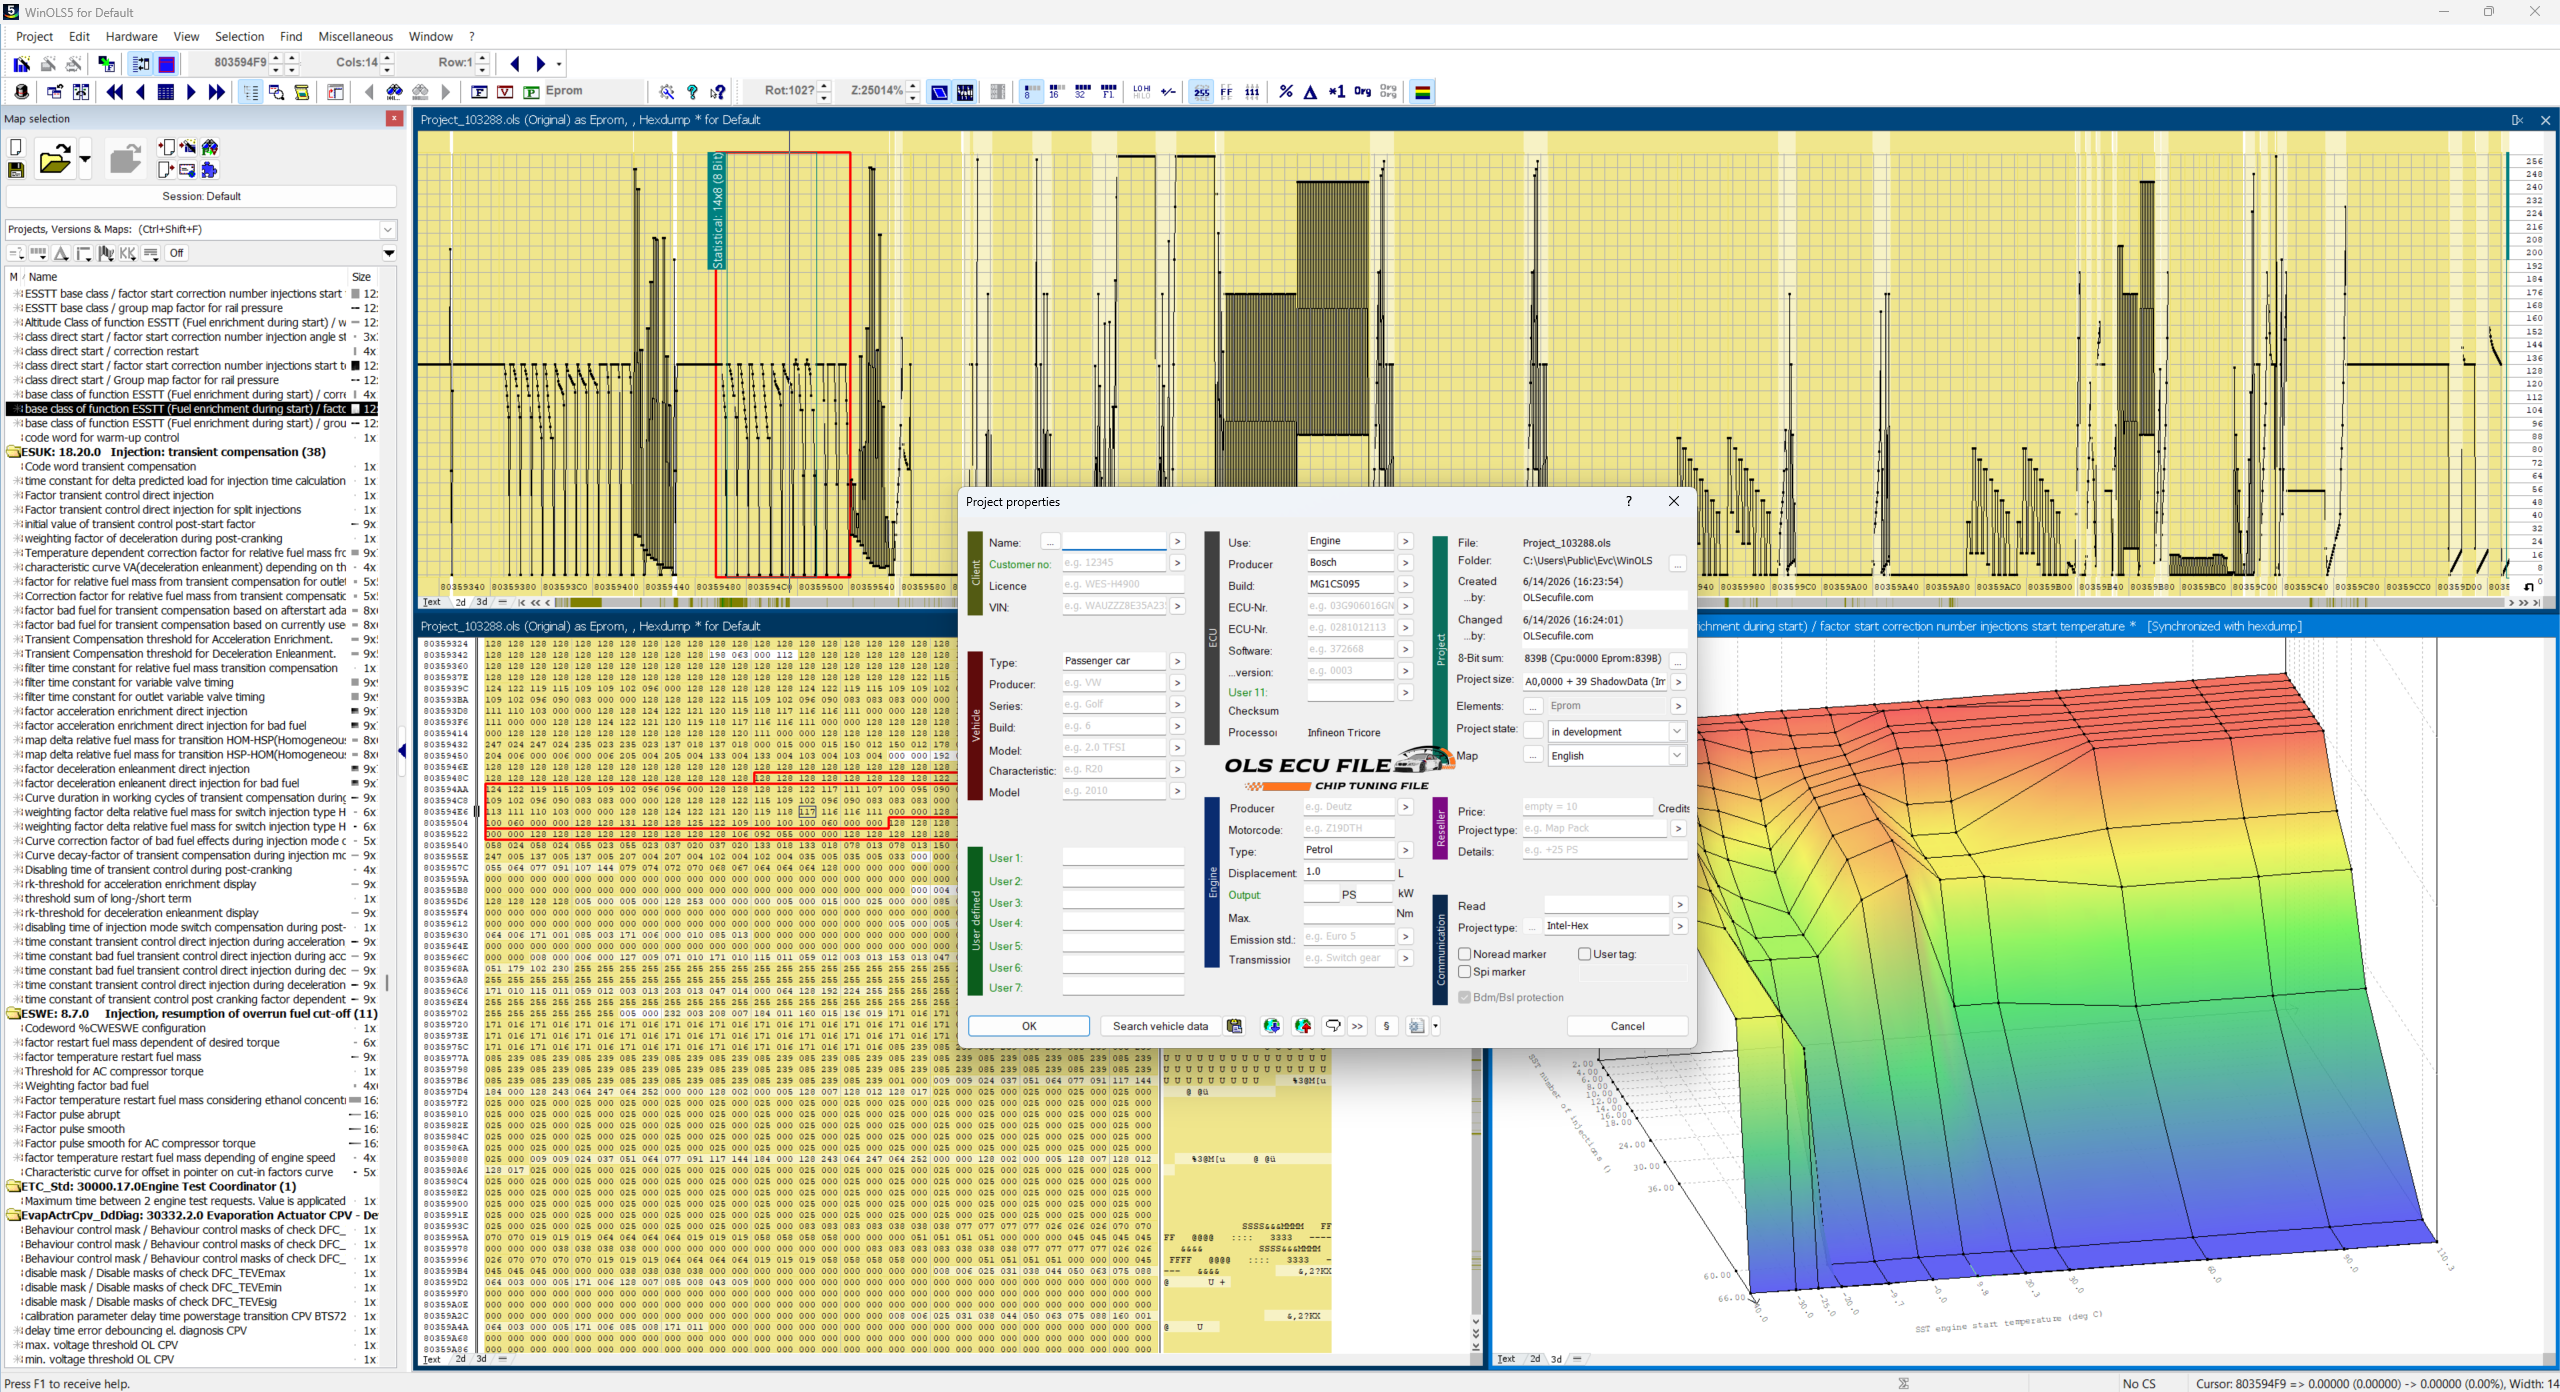Confirm the dialog with OK
Viewport: 2560px width, 1392px height.
coord(1029,1026)
